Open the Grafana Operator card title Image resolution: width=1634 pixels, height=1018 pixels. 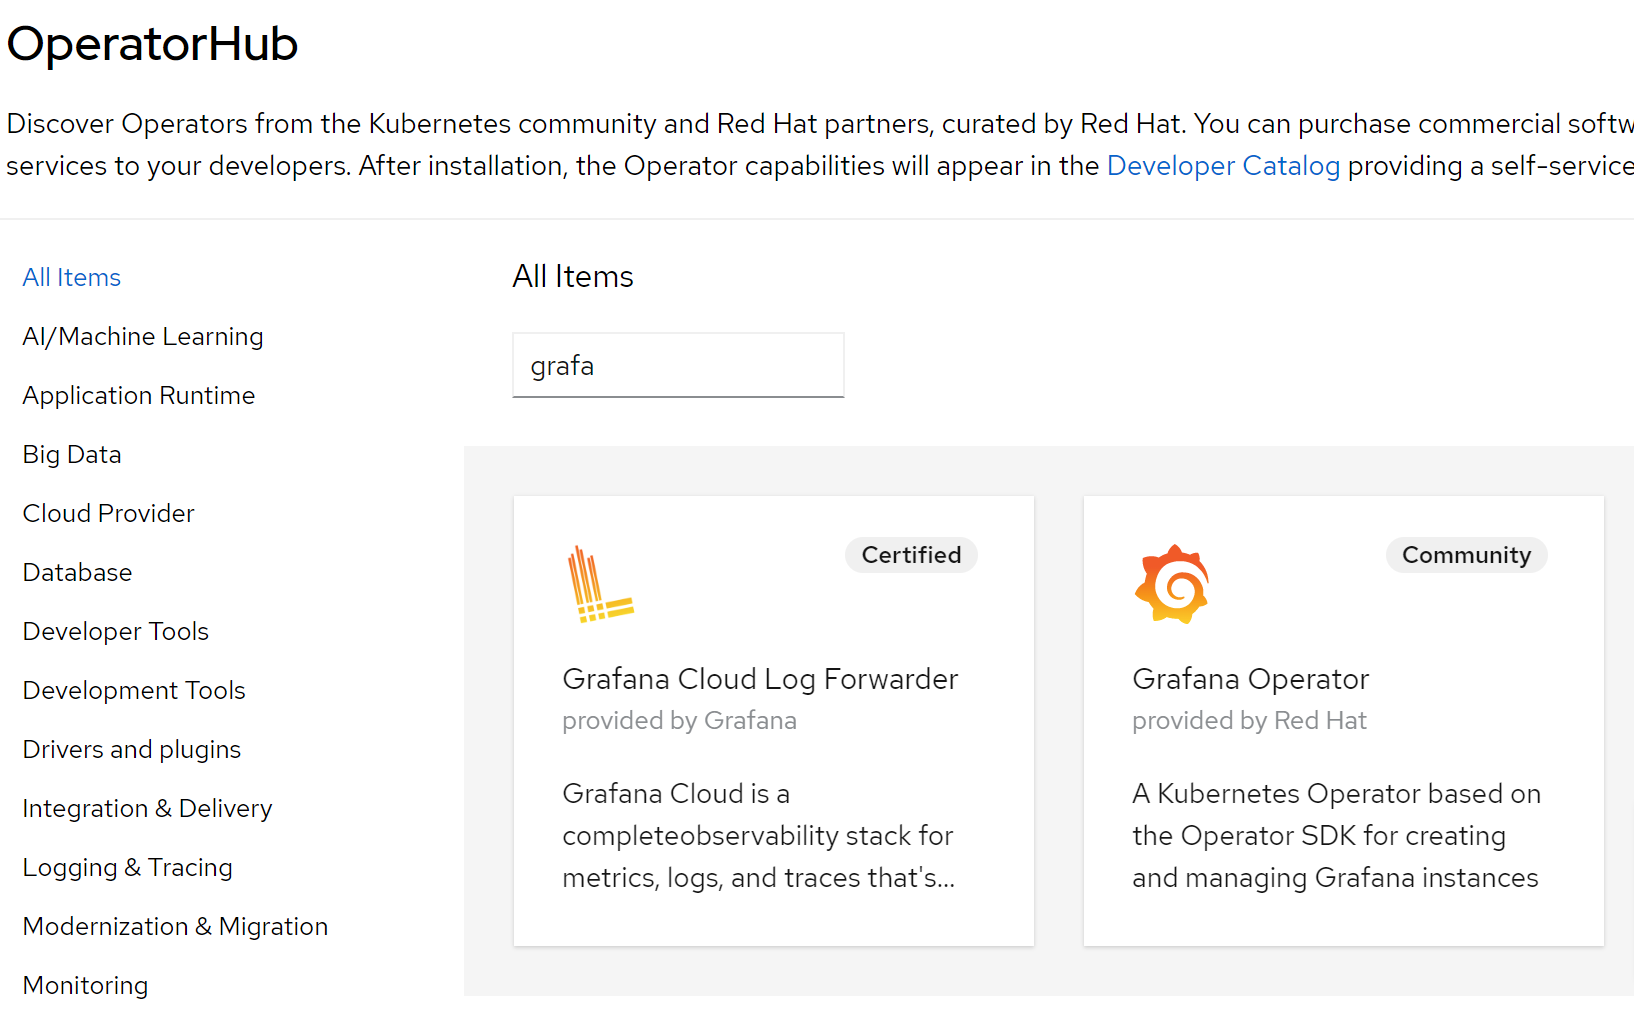pyautogui.click(x=1250, y=680)
